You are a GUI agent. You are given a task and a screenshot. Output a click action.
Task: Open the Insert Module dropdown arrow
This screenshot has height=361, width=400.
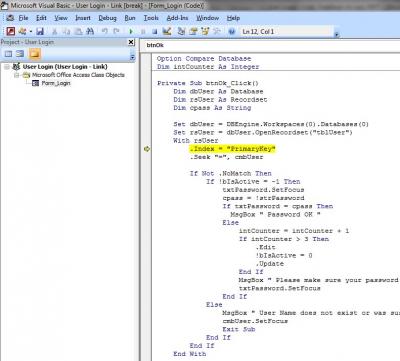[30, 31]
